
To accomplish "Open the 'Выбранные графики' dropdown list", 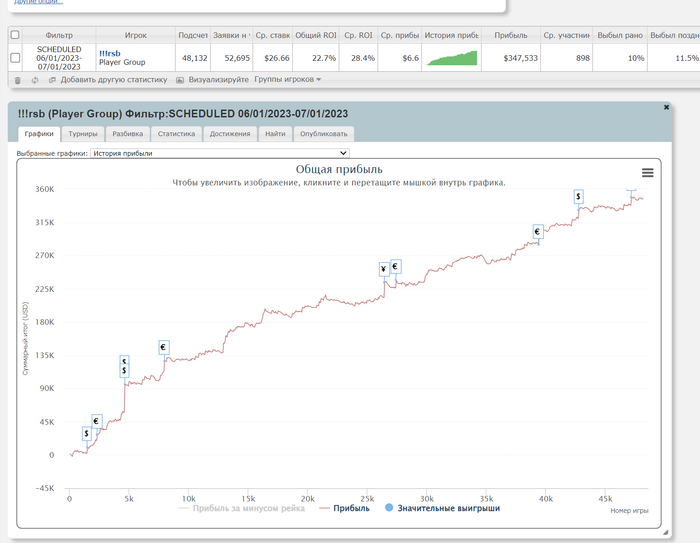I will tap(220, 153).
